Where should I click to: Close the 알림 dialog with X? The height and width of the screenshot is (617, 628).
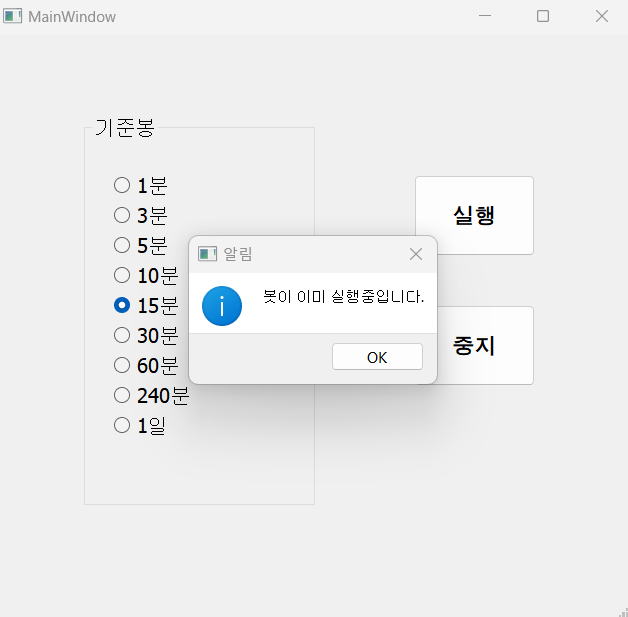416,254
